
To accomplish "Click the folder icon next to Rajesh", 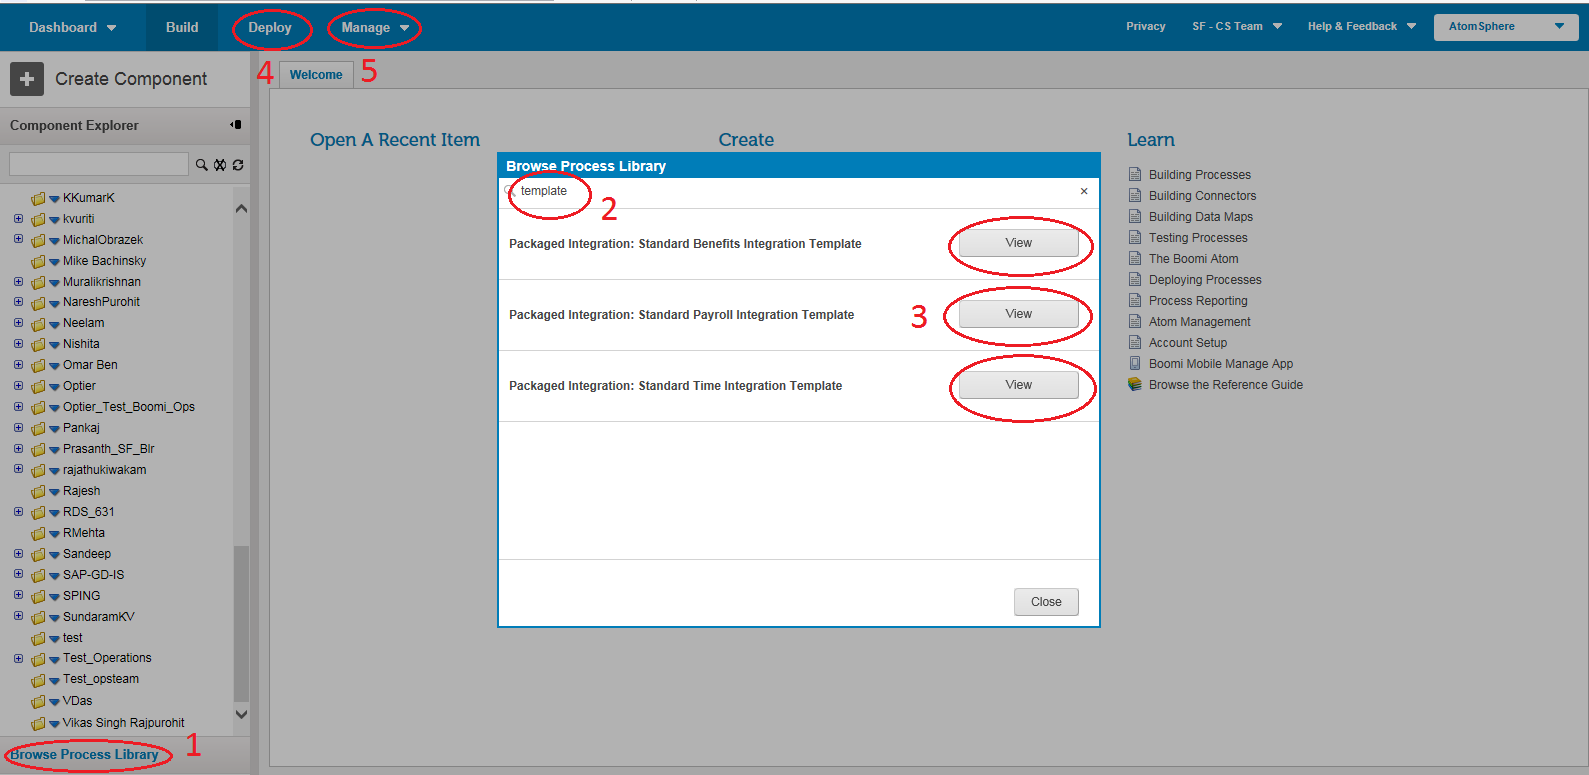I will click(x=38, y=491).
